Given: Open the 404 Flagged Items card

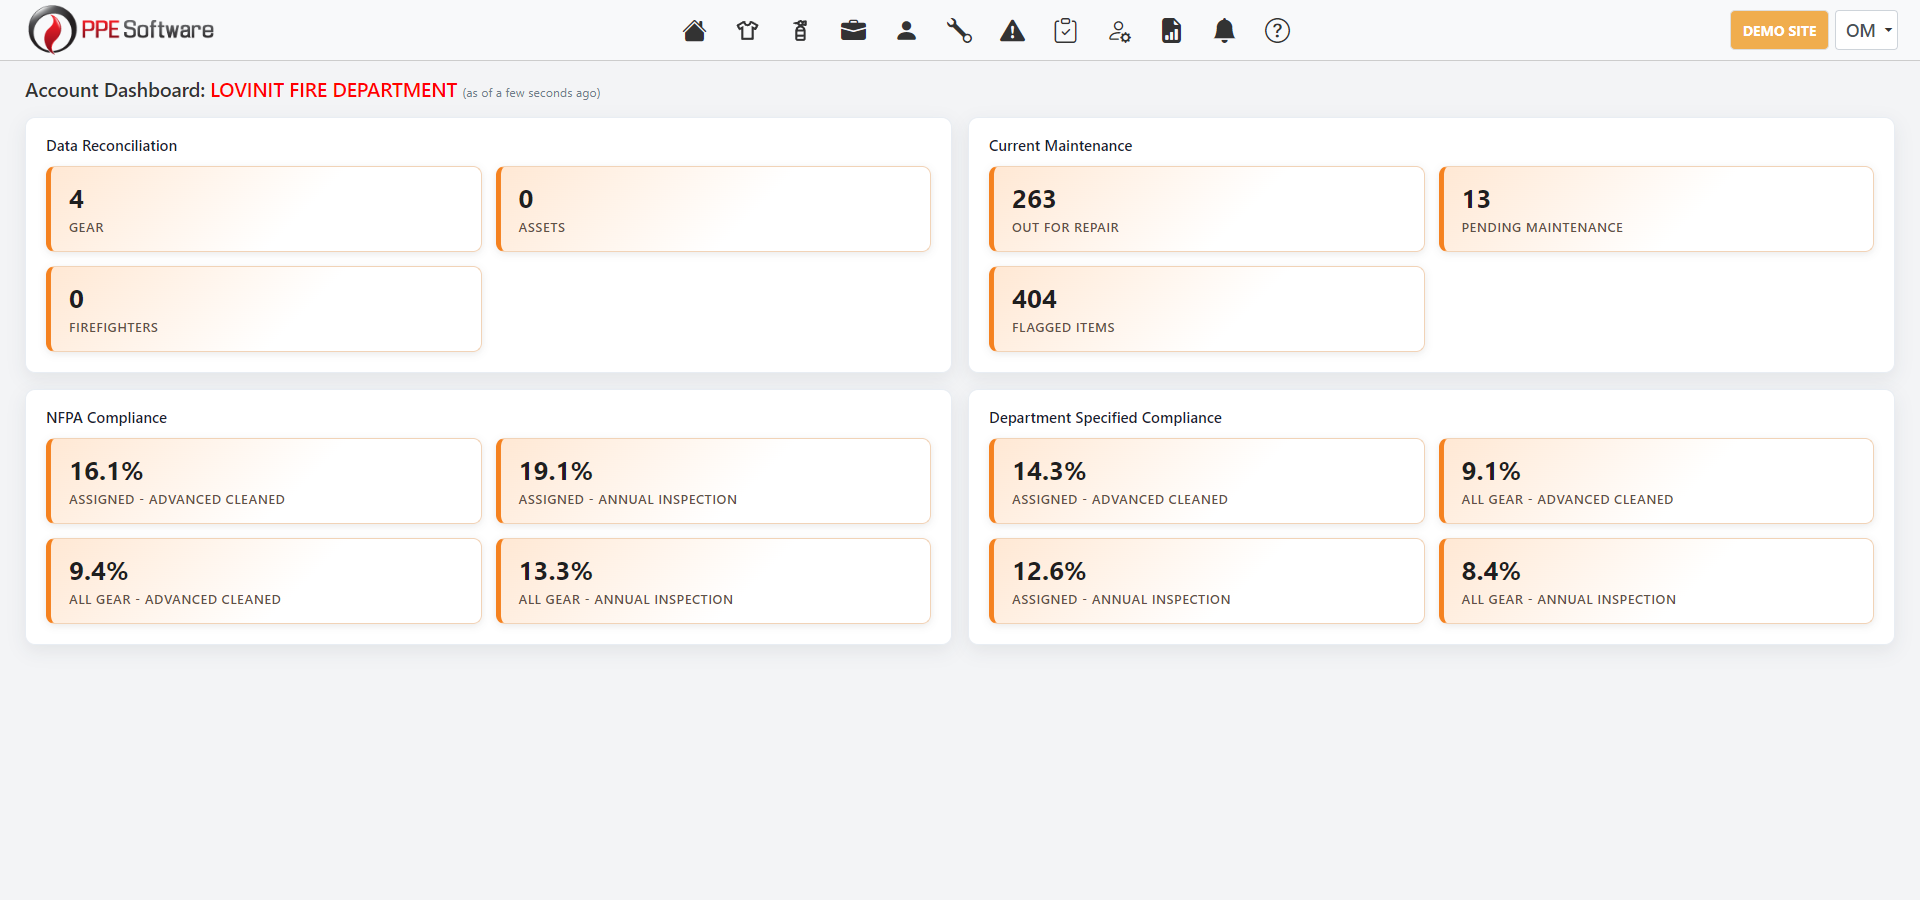Looking at the screenshot, I should [1207, 309].
